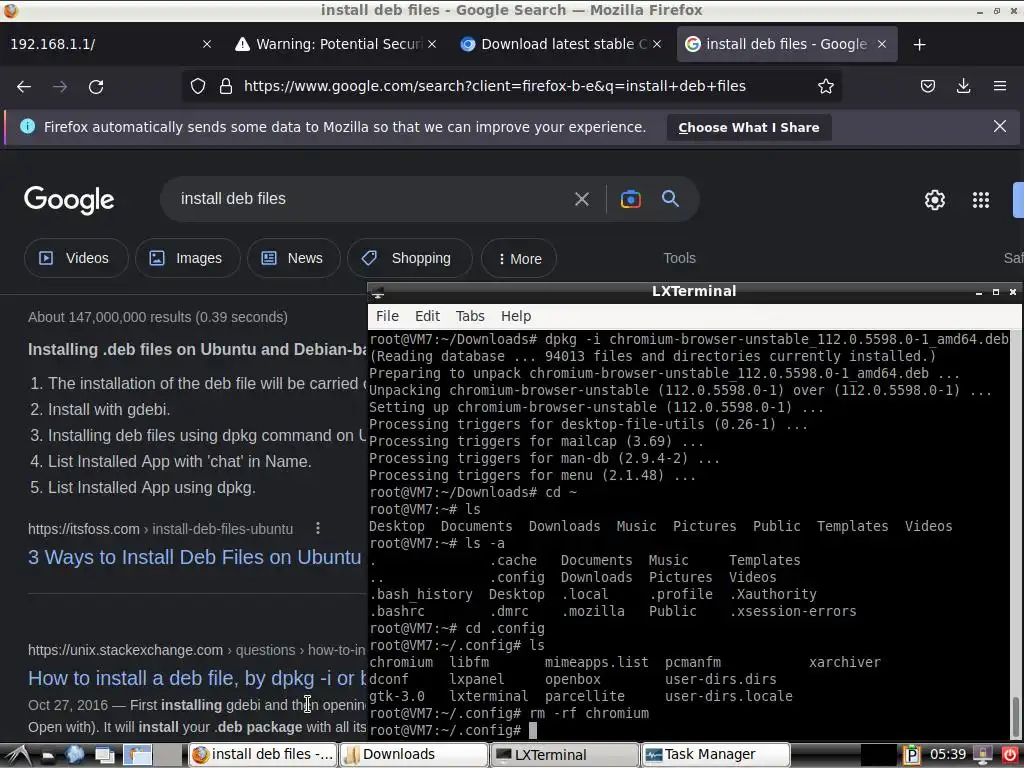Click the red power logout button

pos(1009,755)
